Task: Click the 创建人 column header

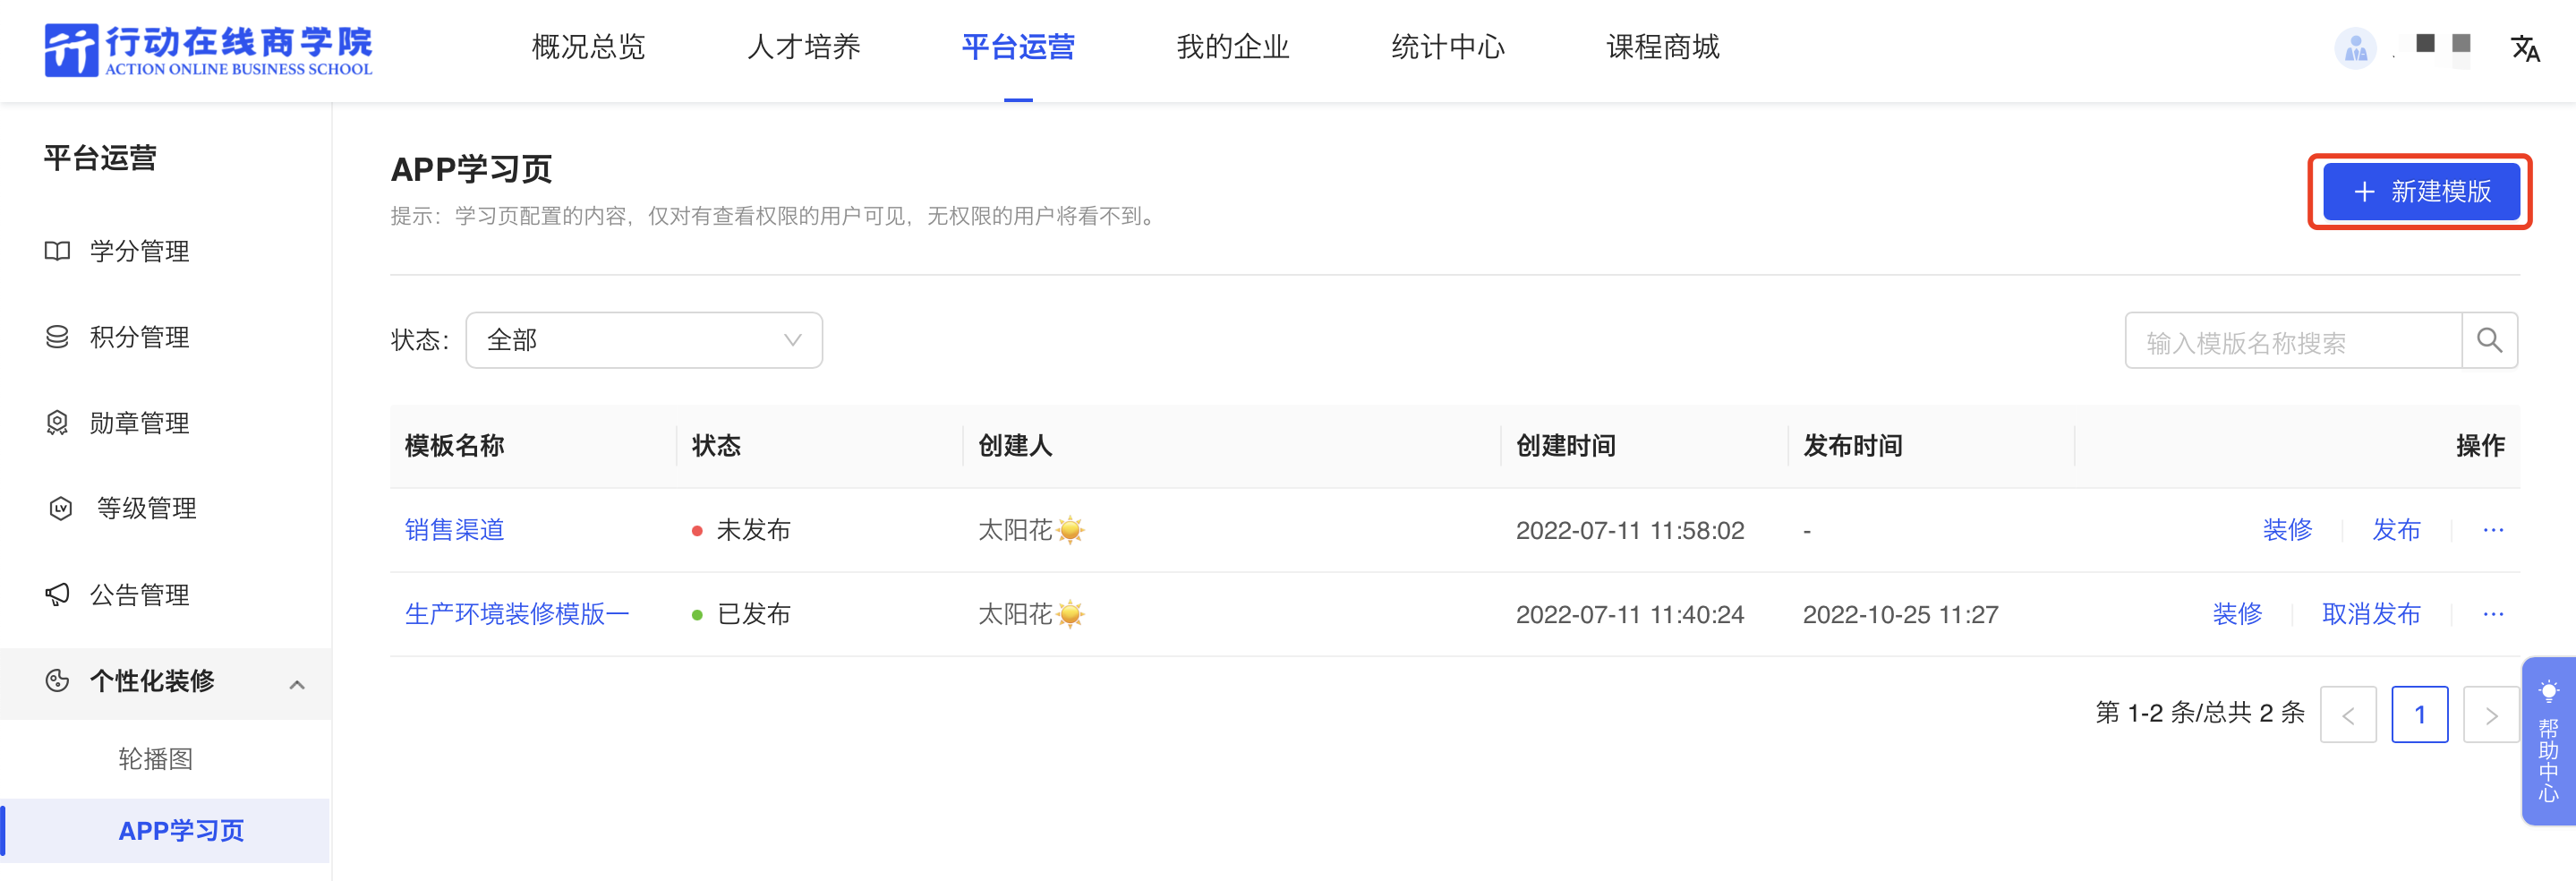Action: 1015,445
